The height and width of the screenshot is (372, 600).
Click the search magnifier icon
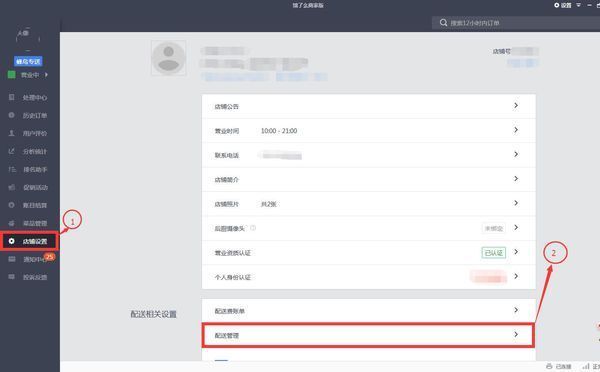(x=443, y=23)
